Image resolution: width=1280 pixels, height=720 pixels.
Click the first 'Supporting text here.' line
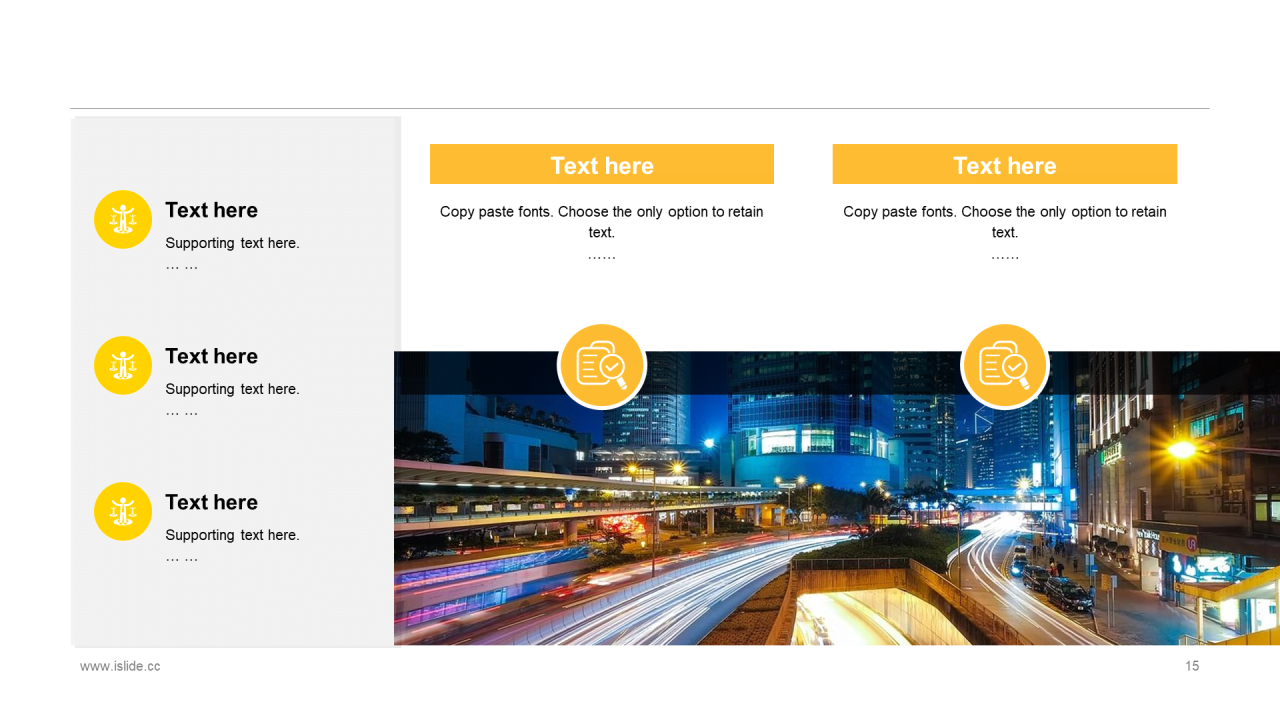point(232,243)
